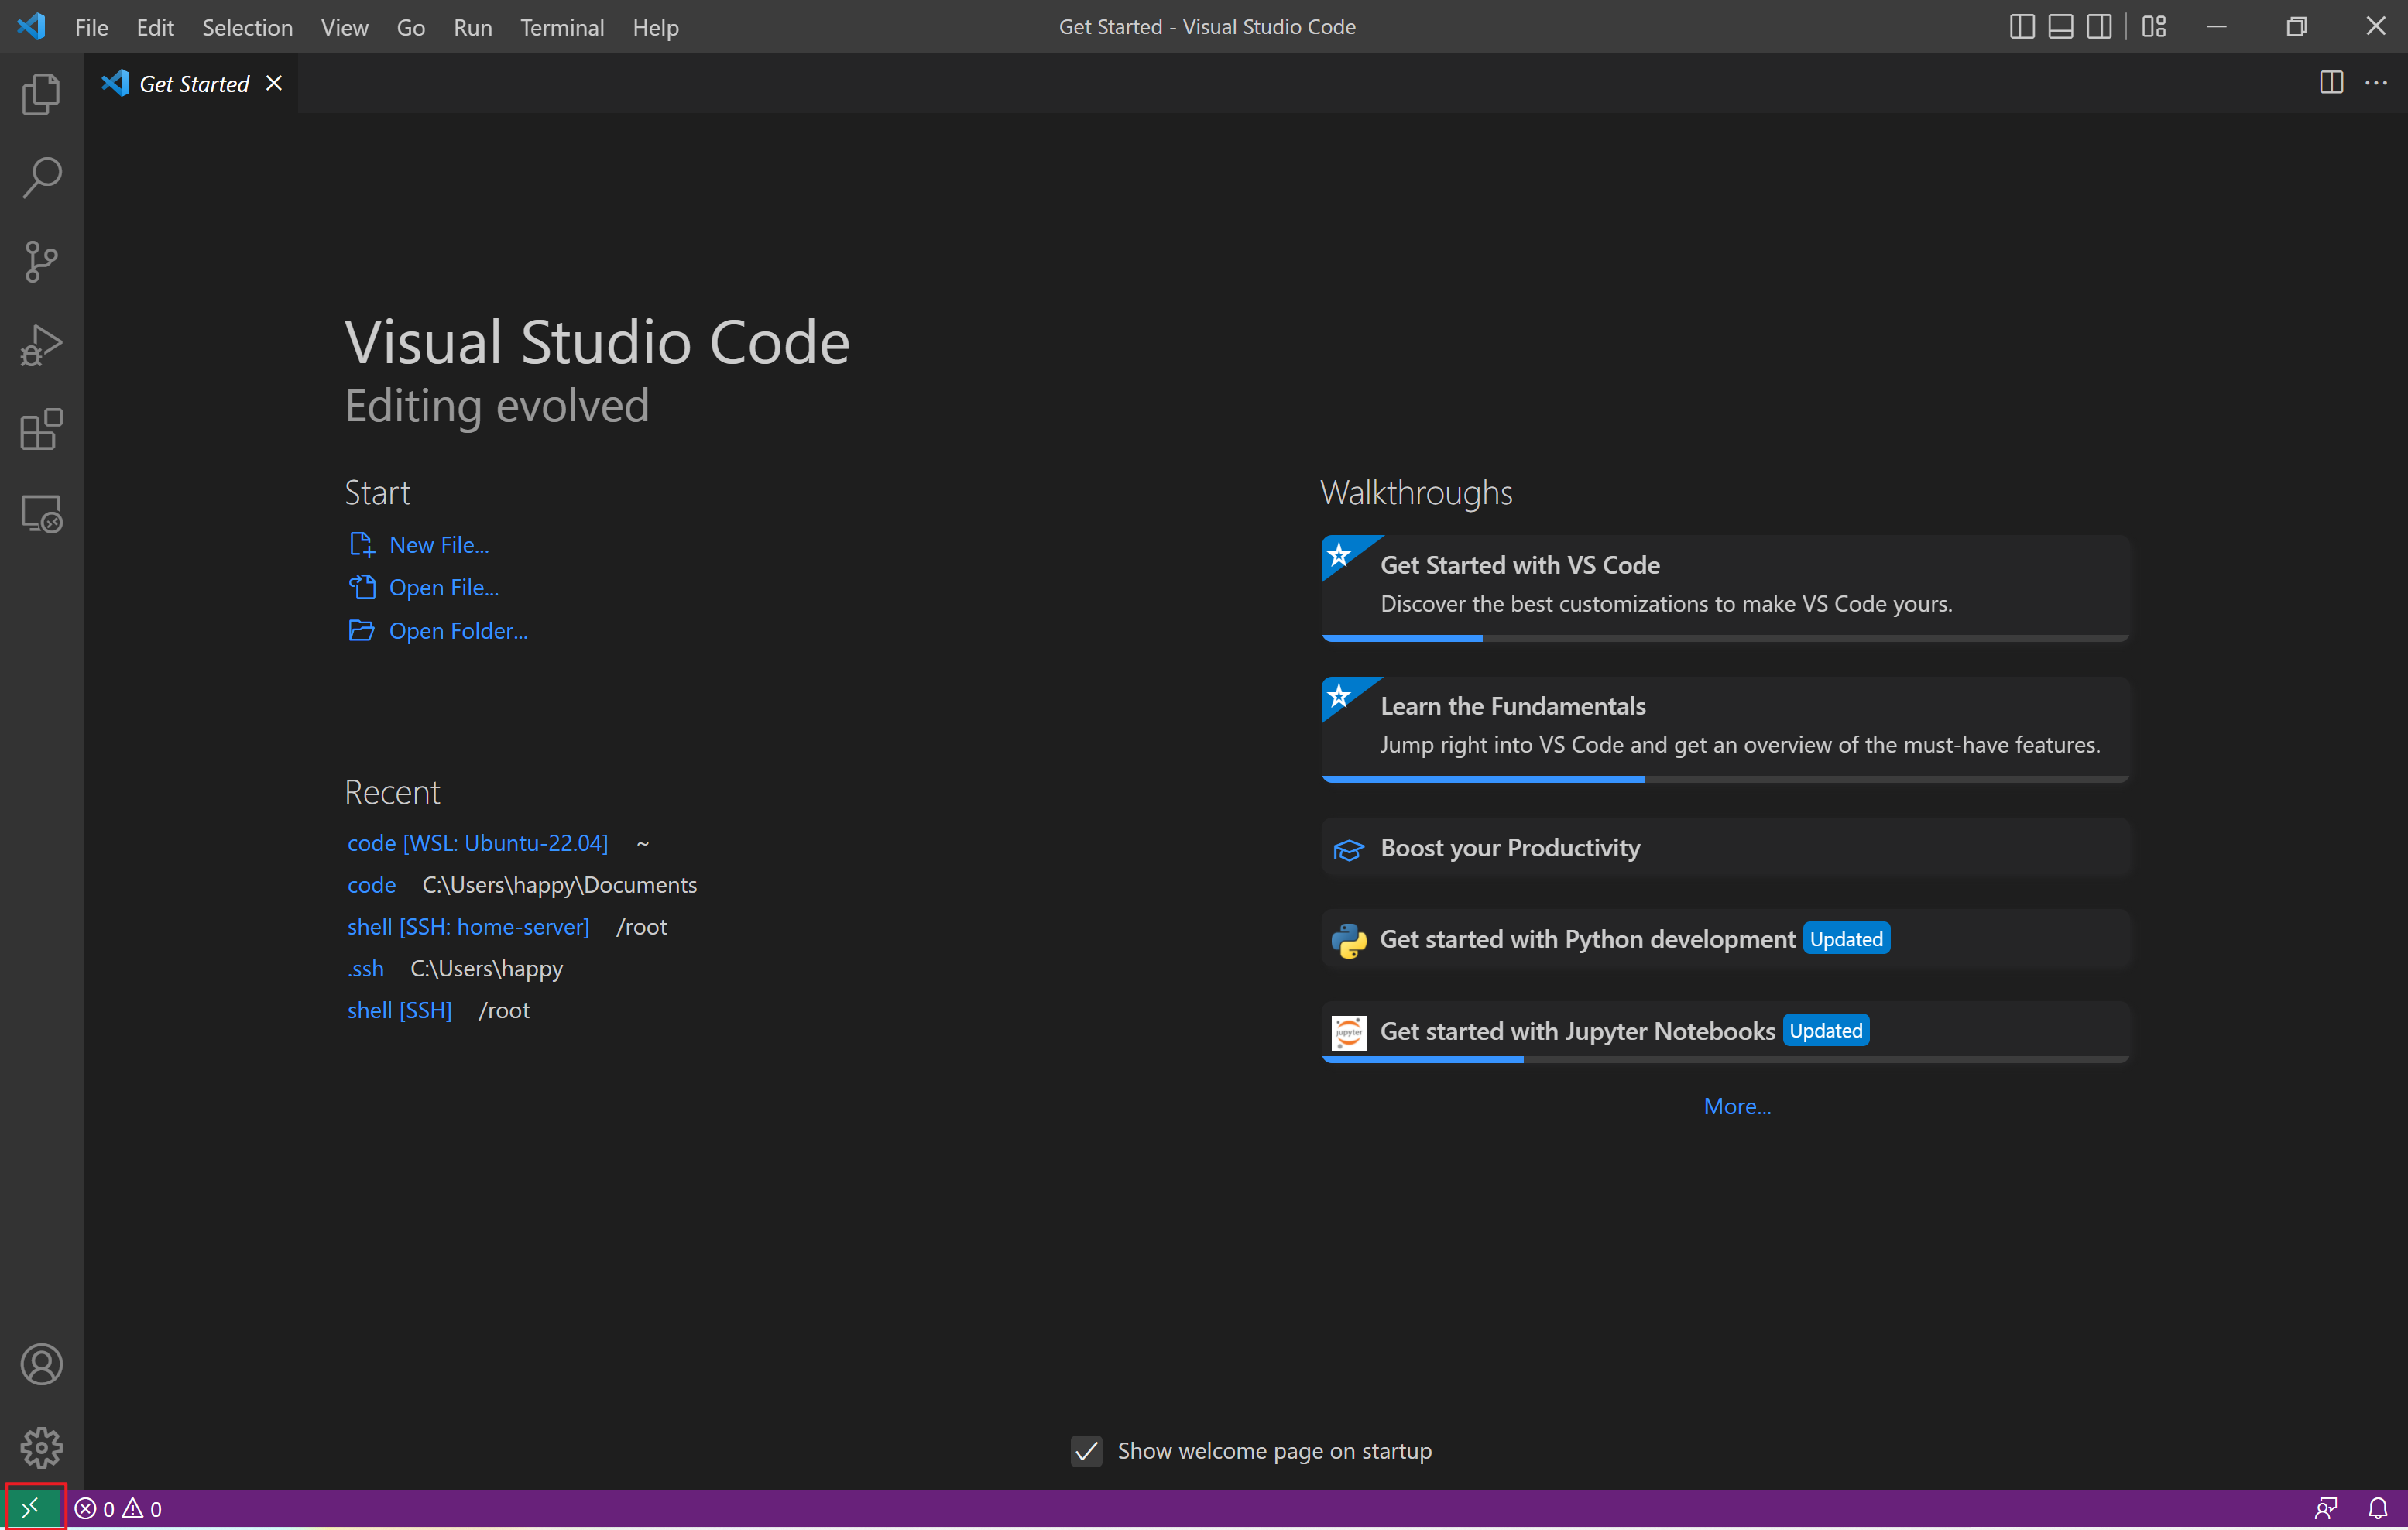Image resolution: width=2408 pixels, height=1530 pixels.
Task: Open the Accounts menu icon
Action: pyautogui.click(x=41, y=1364)
